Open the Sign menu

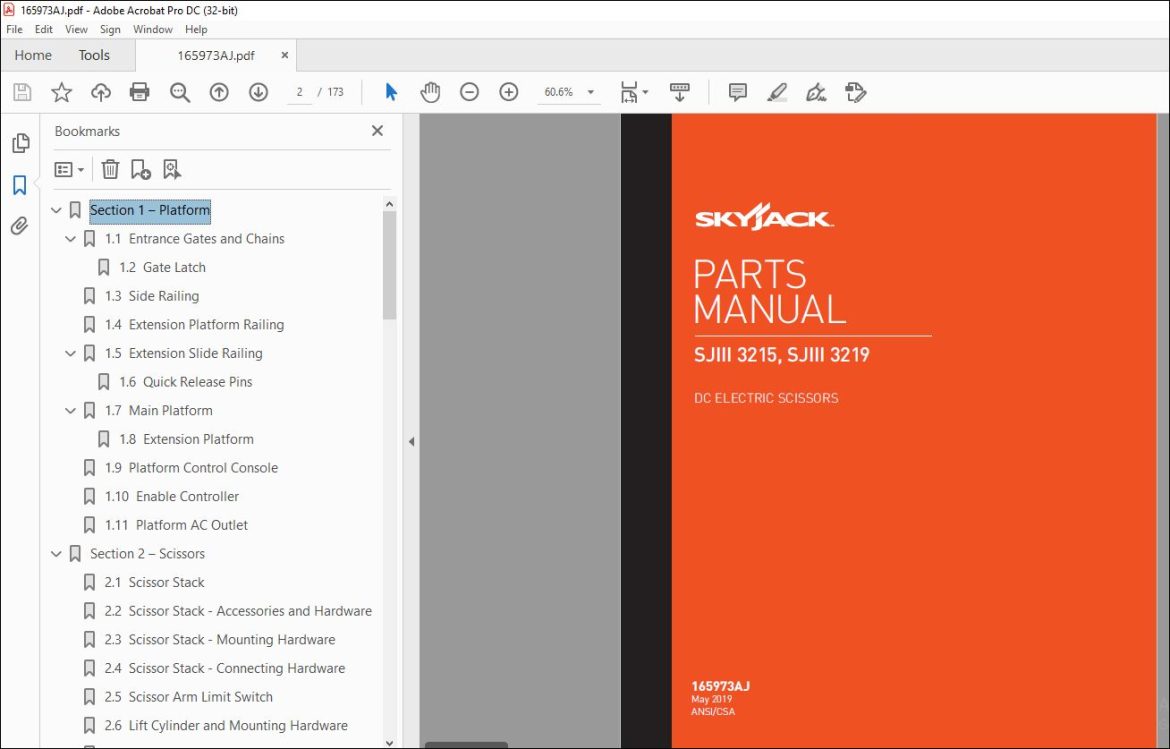[110, 29]
